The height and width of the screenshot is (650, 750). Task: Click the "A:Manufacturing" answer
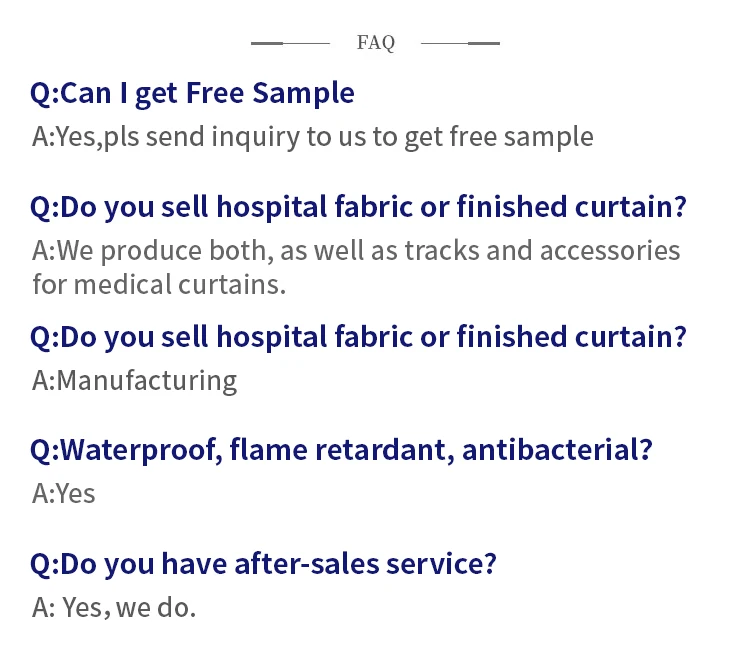coord(134,380)
